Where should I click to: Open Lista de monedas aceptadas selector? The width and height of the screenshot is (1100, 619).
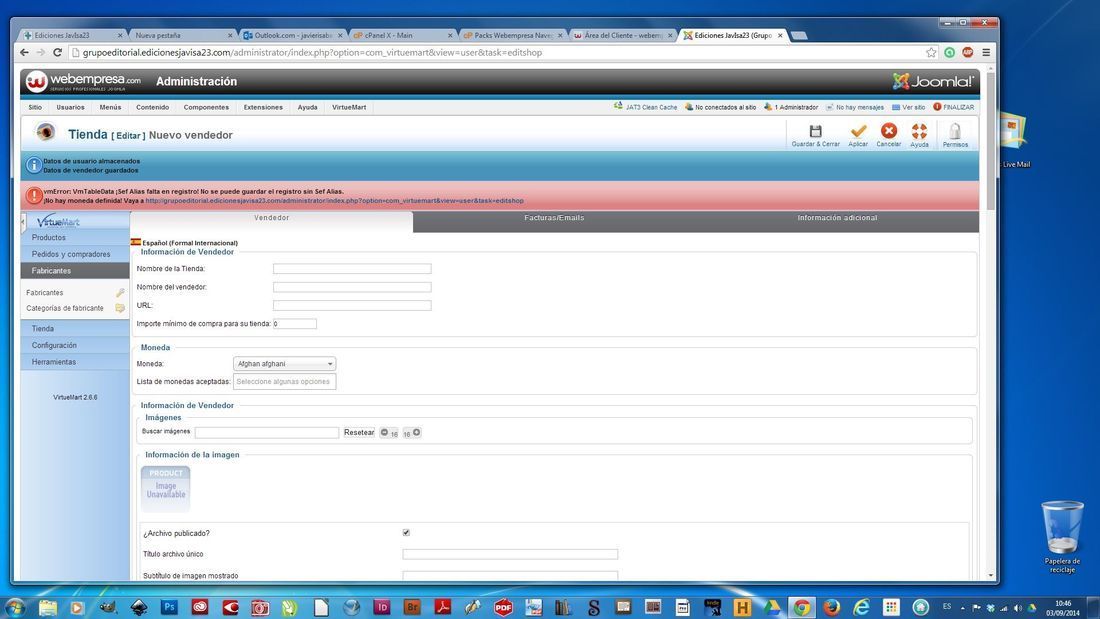pyautogui.click(x=284, y=382)
